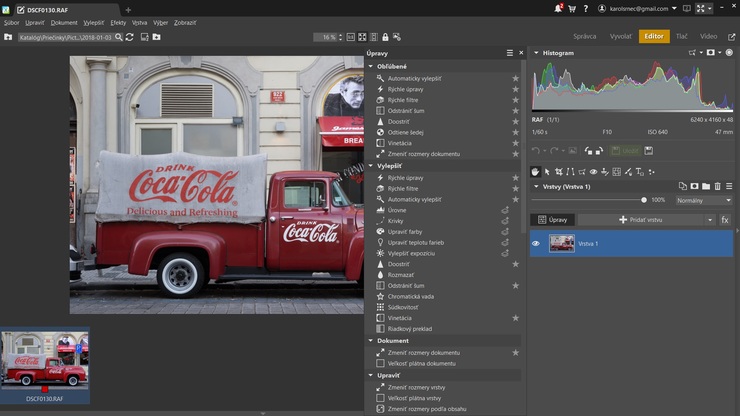The height and width of the screenshot is (416, 740).
Task: Delete layer with the trash icon
Action: (x=717, y=187)
